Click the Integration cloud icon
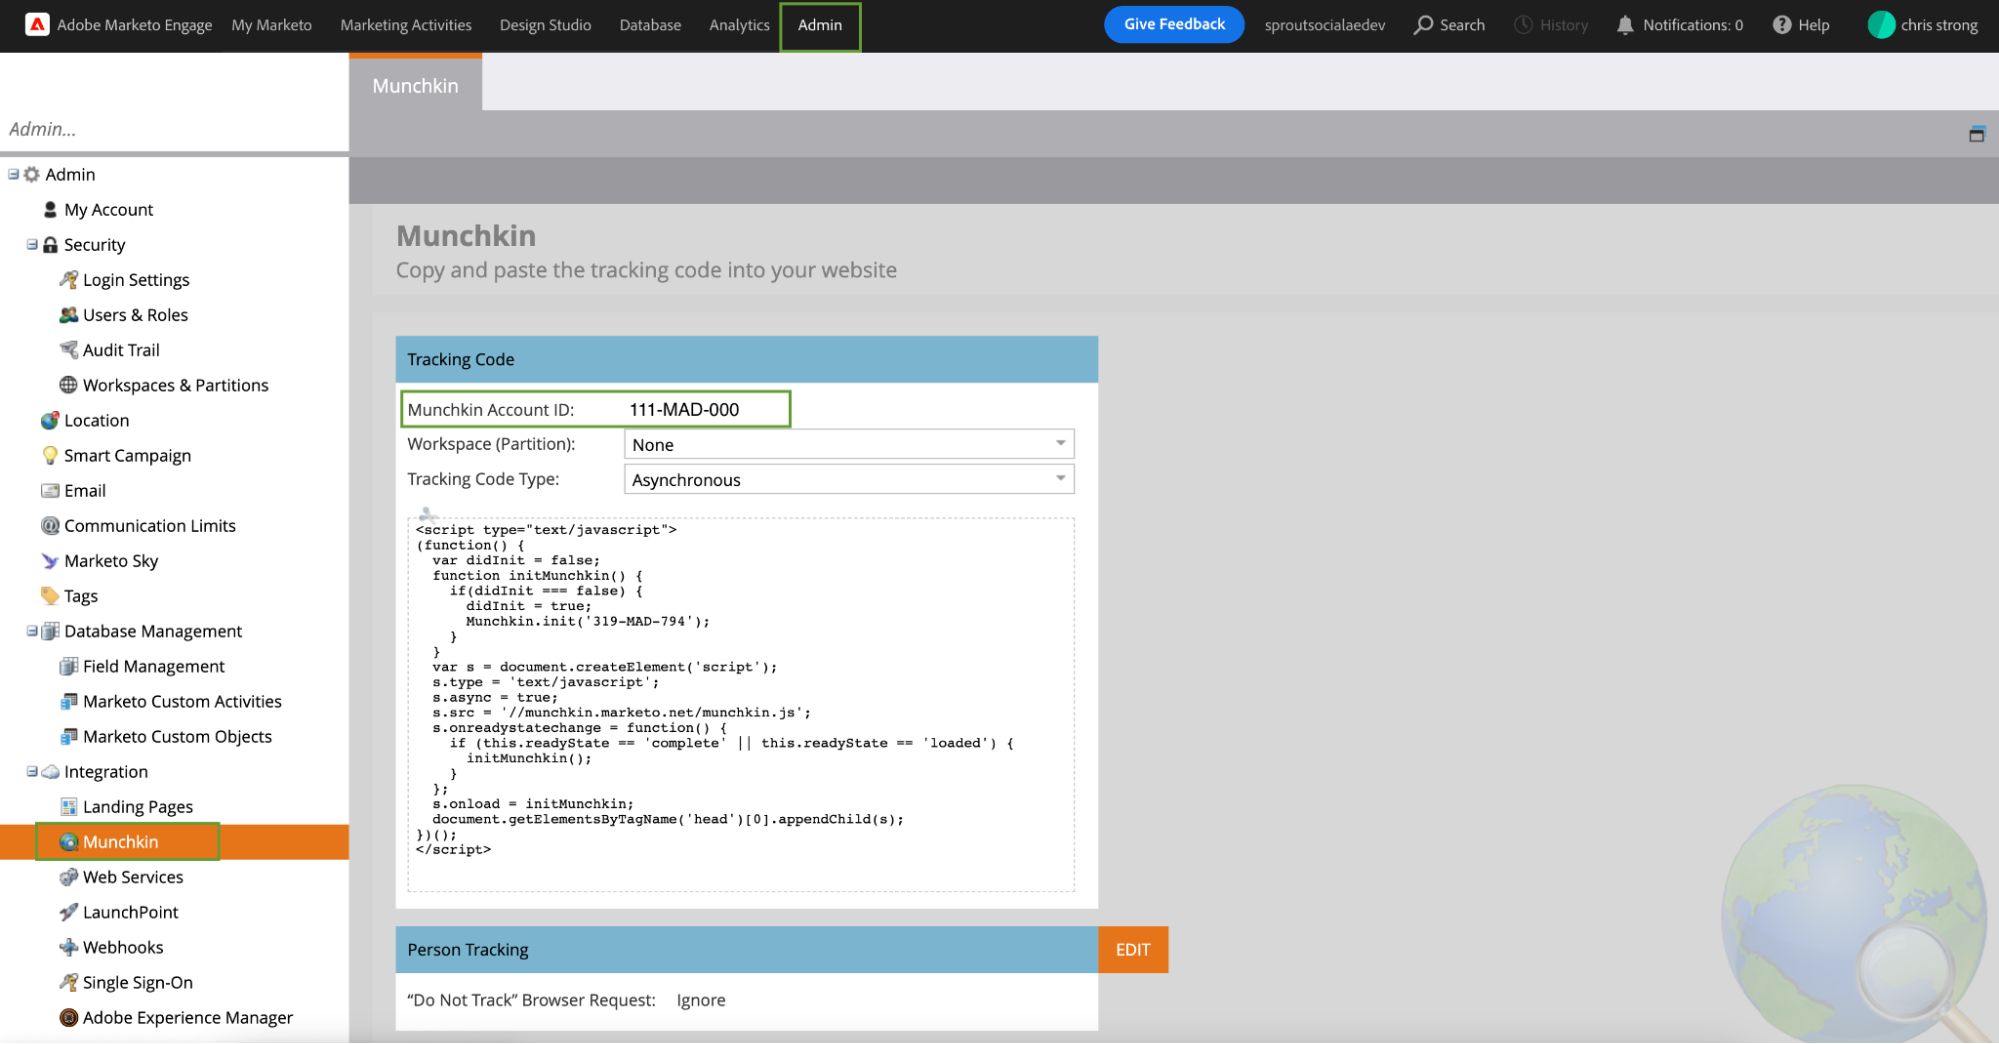The height and width of the screenshot is (1044, 1999). 50,771
